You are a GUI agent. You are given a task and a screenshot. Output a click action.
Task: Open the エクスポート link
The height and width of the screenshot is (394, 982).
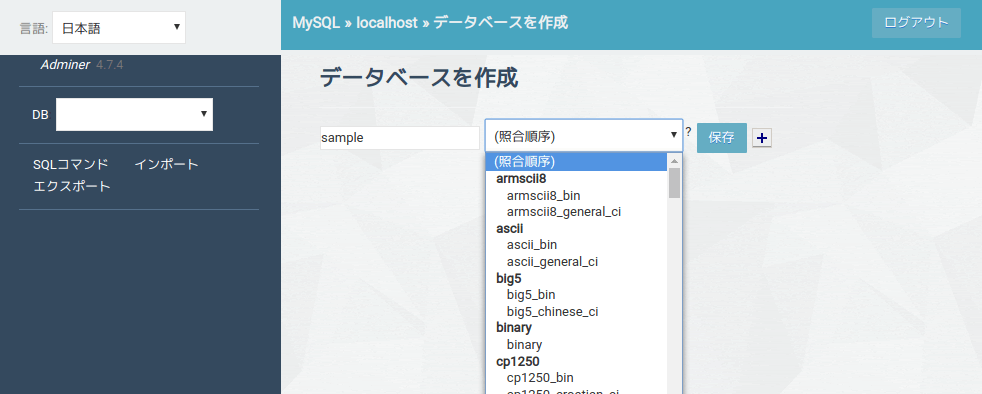click(72, 187)
